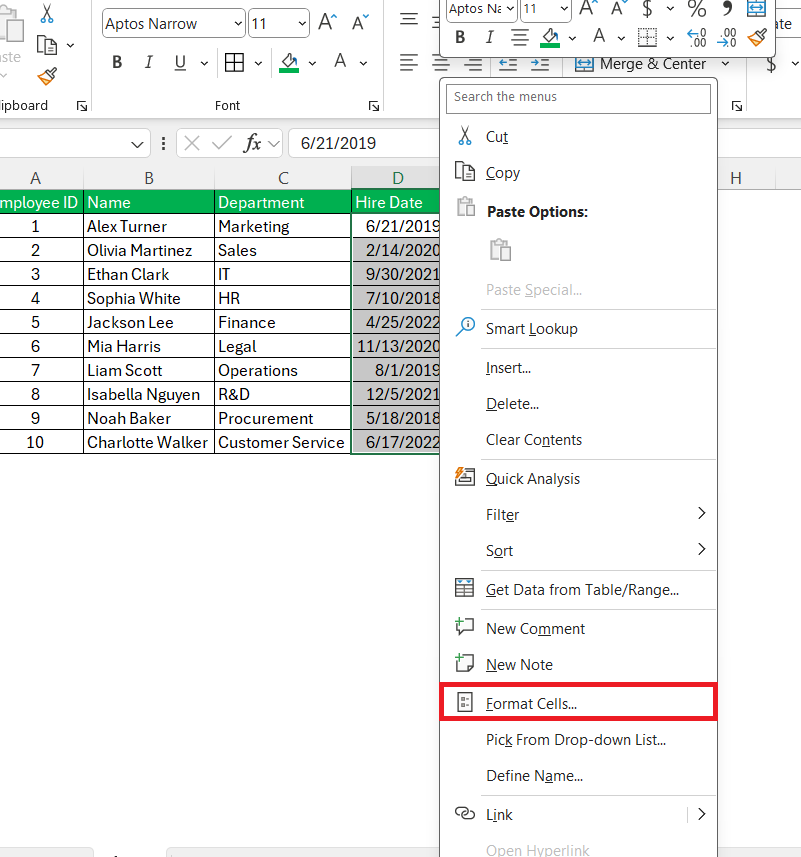Click the Smart Lookup icon
This screenshot has width=801, height=857.
(465, 327)
